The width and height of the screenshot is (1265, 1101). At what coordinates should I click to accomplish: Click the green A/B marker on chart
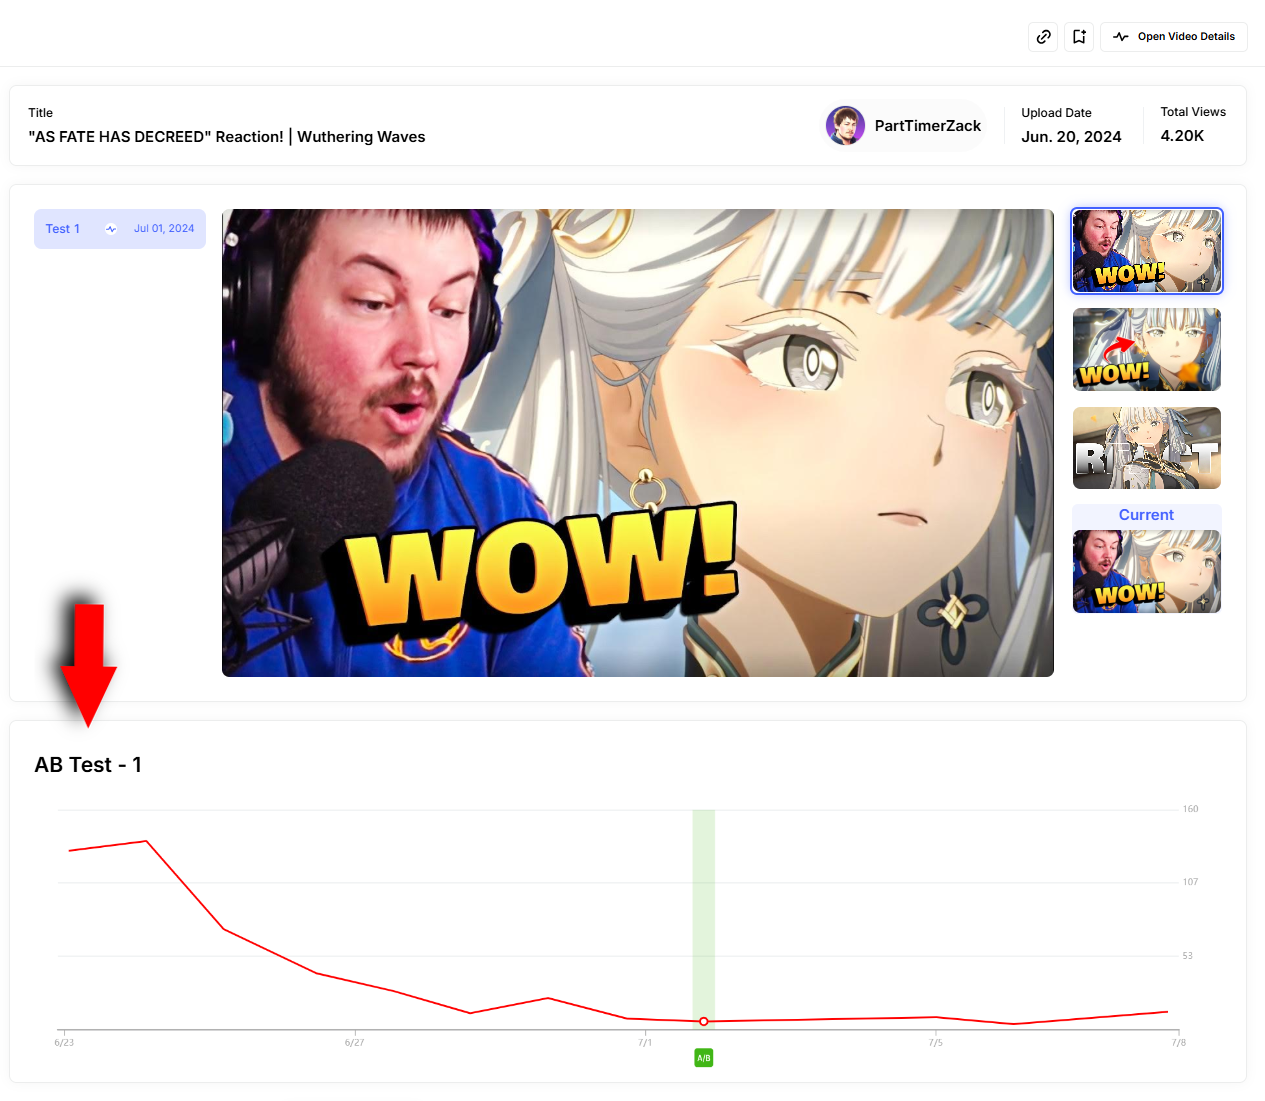click(x=704, y=1058)
